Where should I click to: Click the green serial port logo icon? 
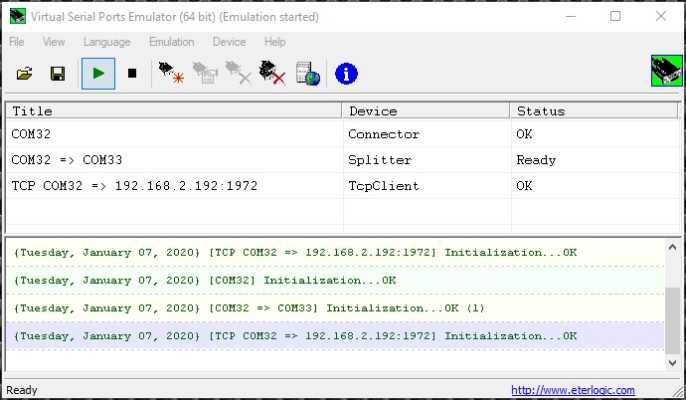(665, 72)
